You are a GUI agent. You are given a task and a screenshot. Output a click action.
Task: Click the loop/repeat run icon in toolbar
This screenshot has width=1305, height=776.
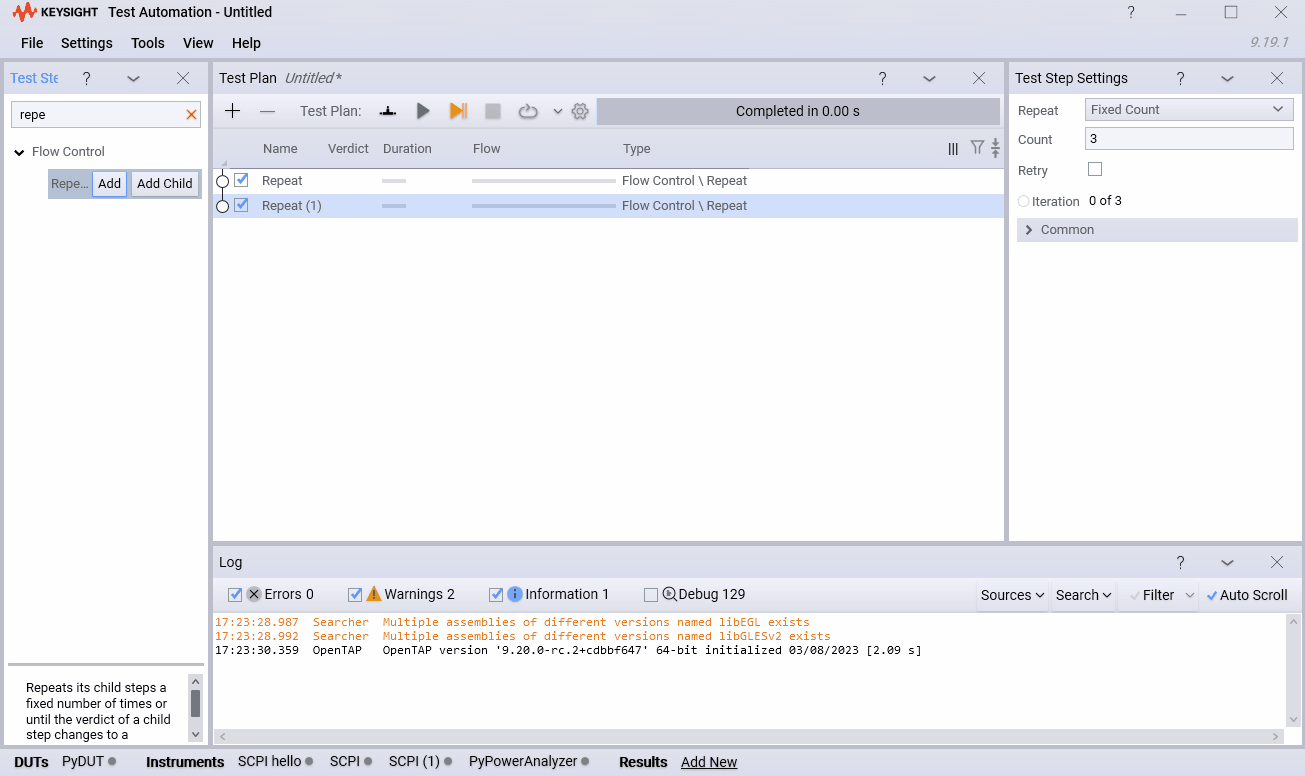click(x=528, y=111)
